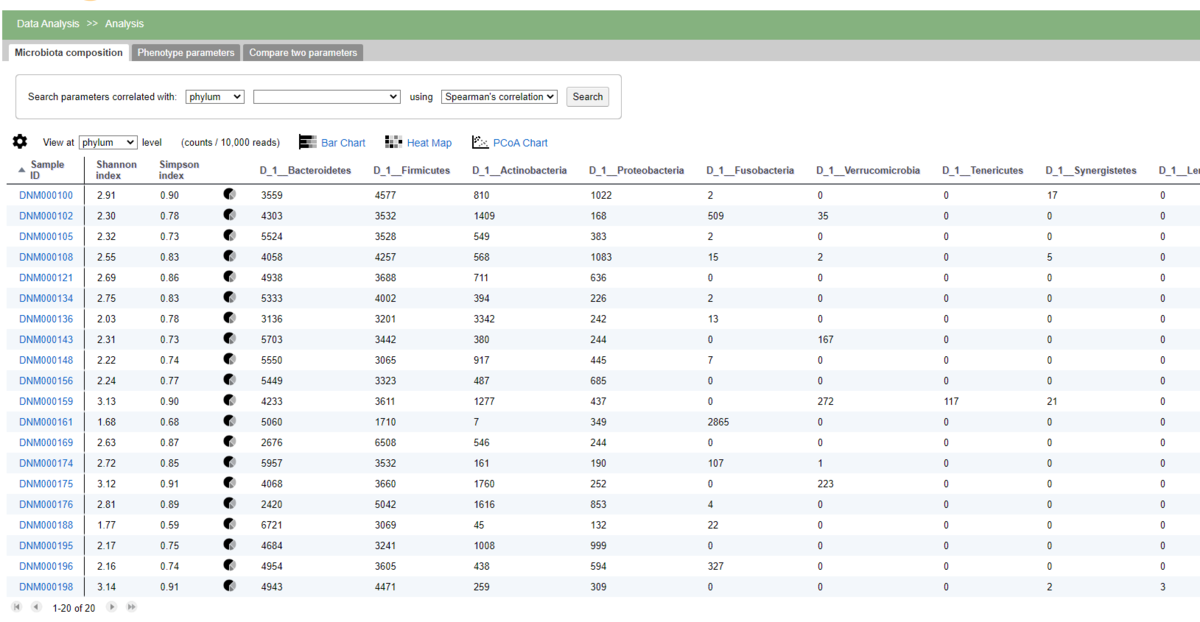Sort by the D_1__Verrucomicrobia column header

[868, 171]
